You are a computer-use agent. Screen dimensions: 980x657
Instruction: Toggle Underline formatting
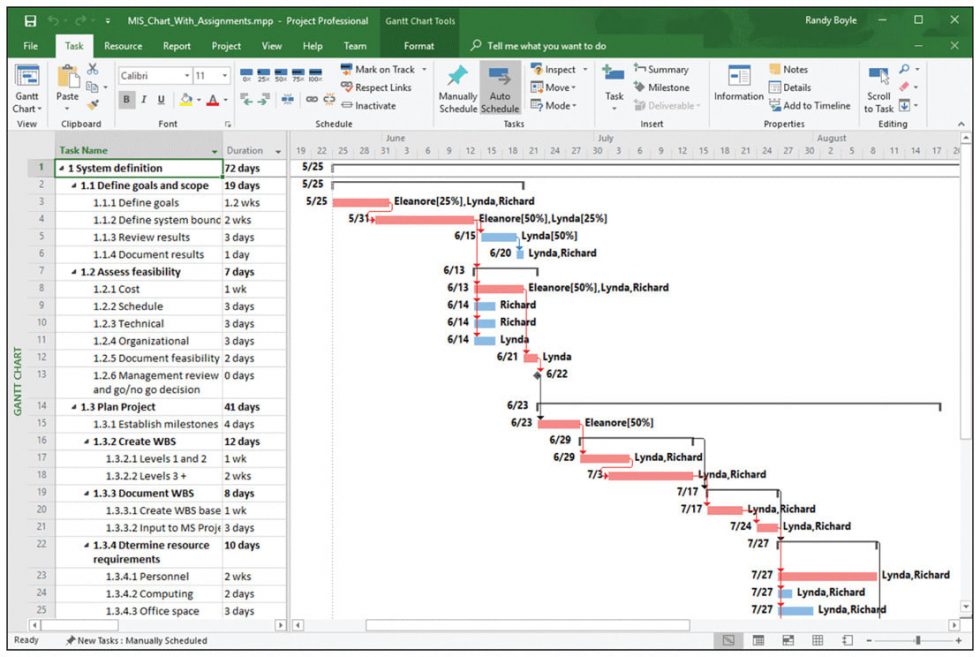161,99
